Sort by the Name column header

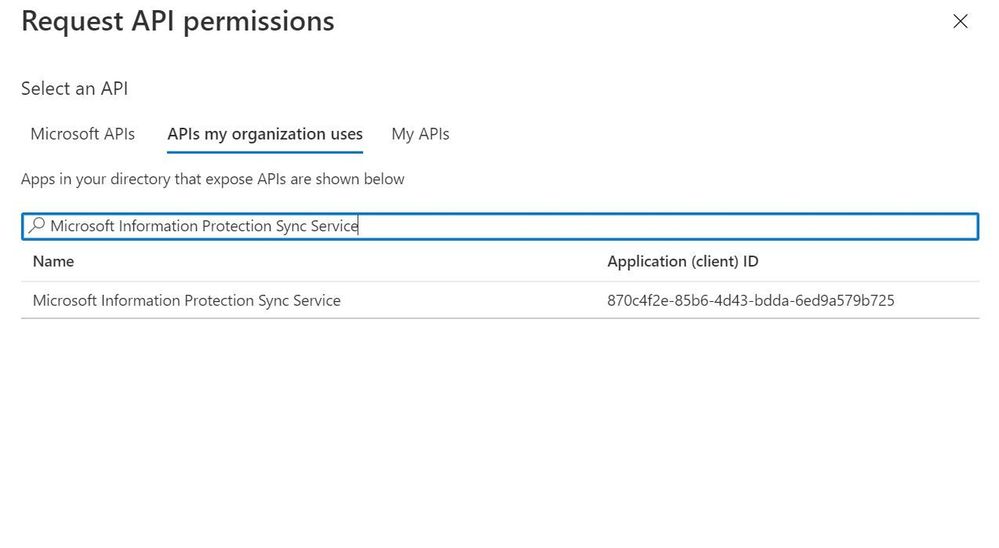pyautogui.click(x=53, y=261)
